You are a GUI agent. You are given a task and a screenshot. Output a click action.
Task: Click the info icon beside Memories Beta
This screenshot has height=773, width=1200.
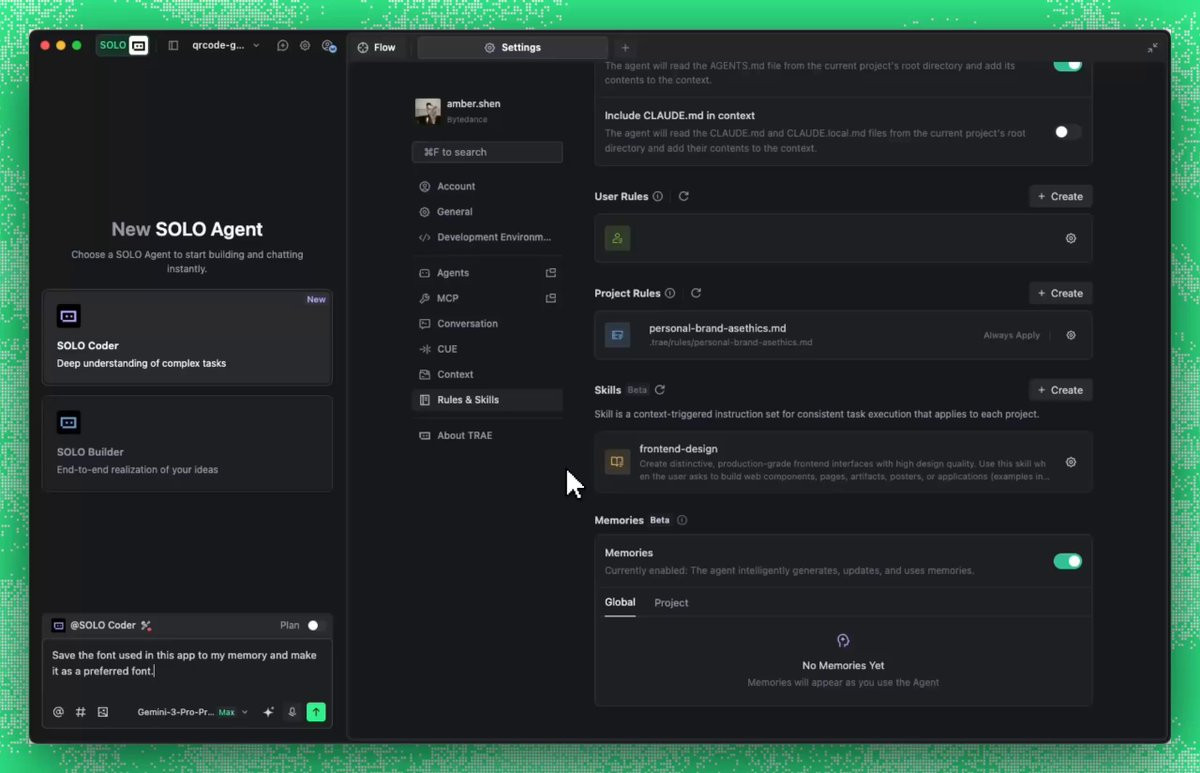682,520
